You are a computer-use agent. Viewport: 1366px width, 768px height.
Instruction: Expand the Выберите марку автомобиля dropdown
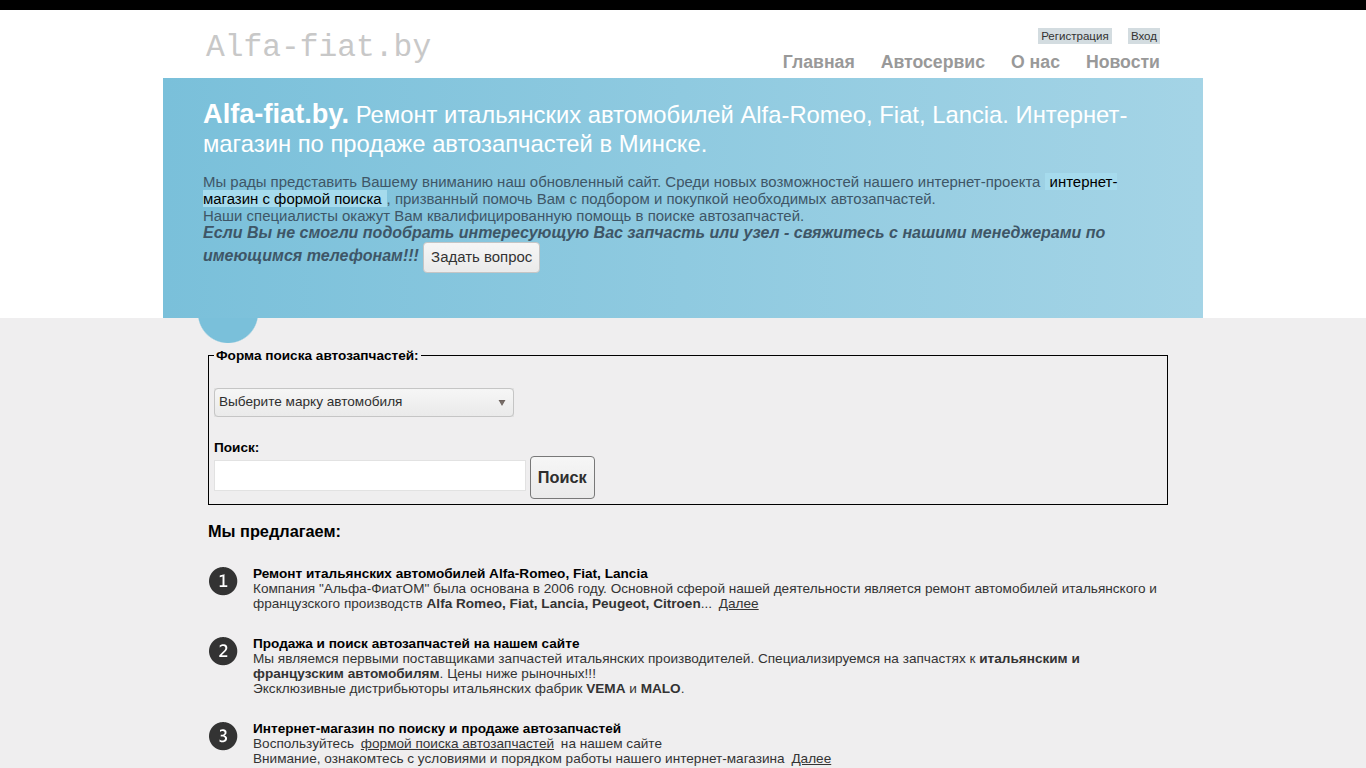point(364,402)
